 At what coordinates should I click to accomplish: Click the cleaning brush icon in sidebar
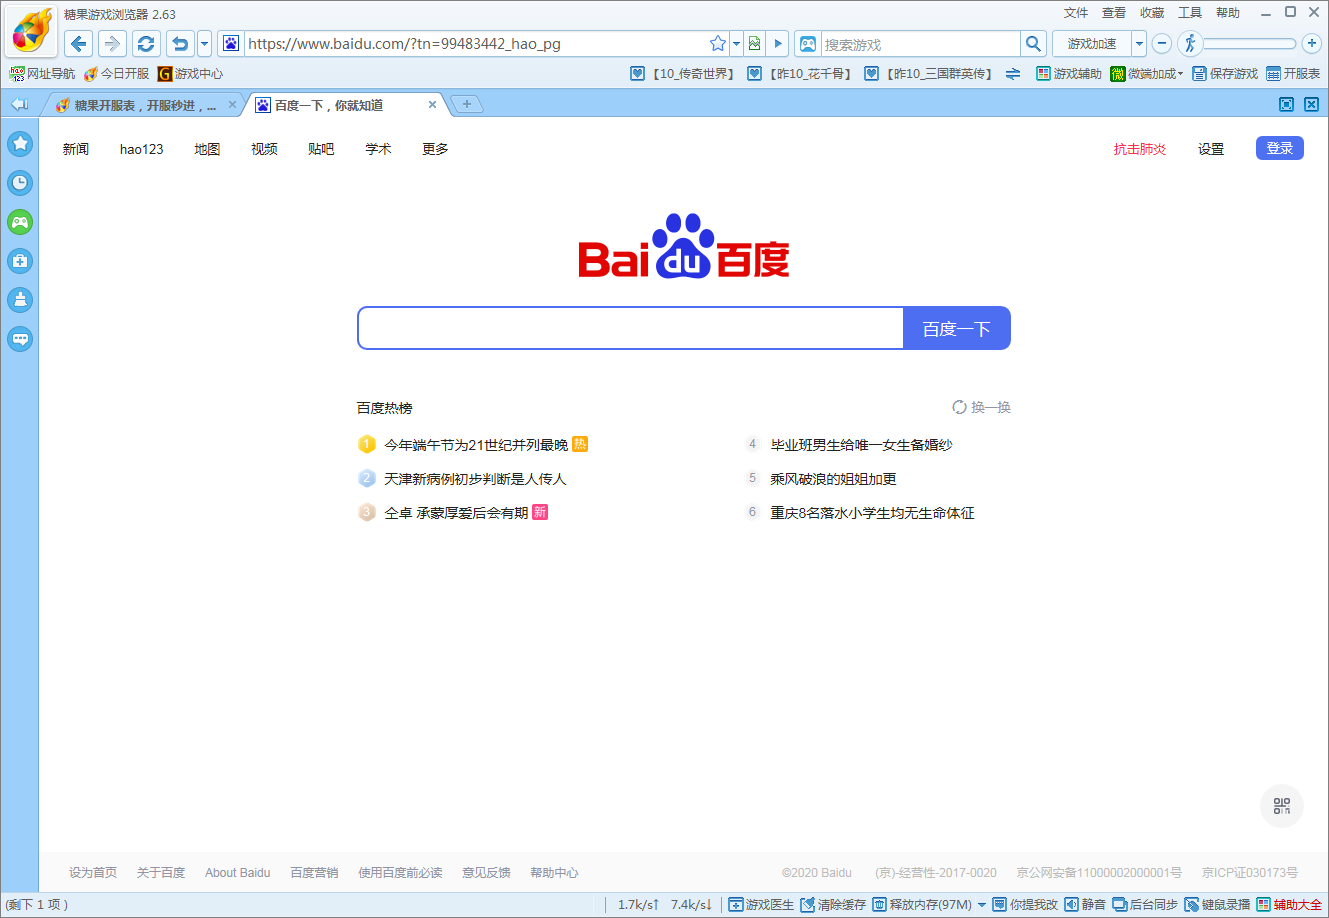pyautogui.click(x=20, y=300)
